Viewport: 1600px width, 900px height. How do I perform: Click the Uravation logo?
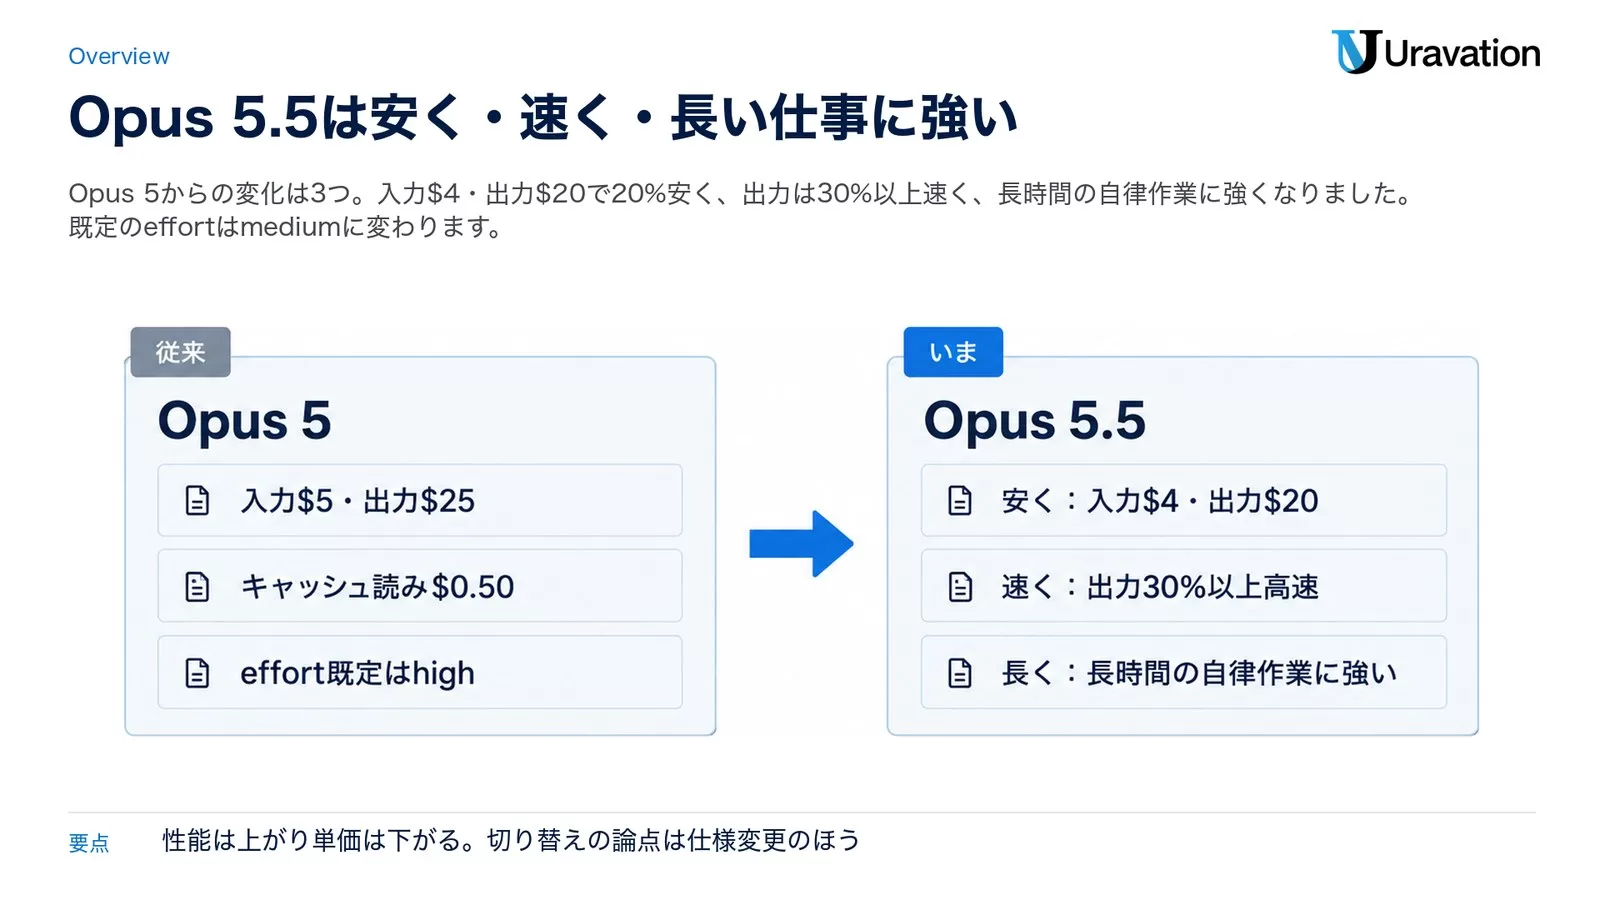1435,52
